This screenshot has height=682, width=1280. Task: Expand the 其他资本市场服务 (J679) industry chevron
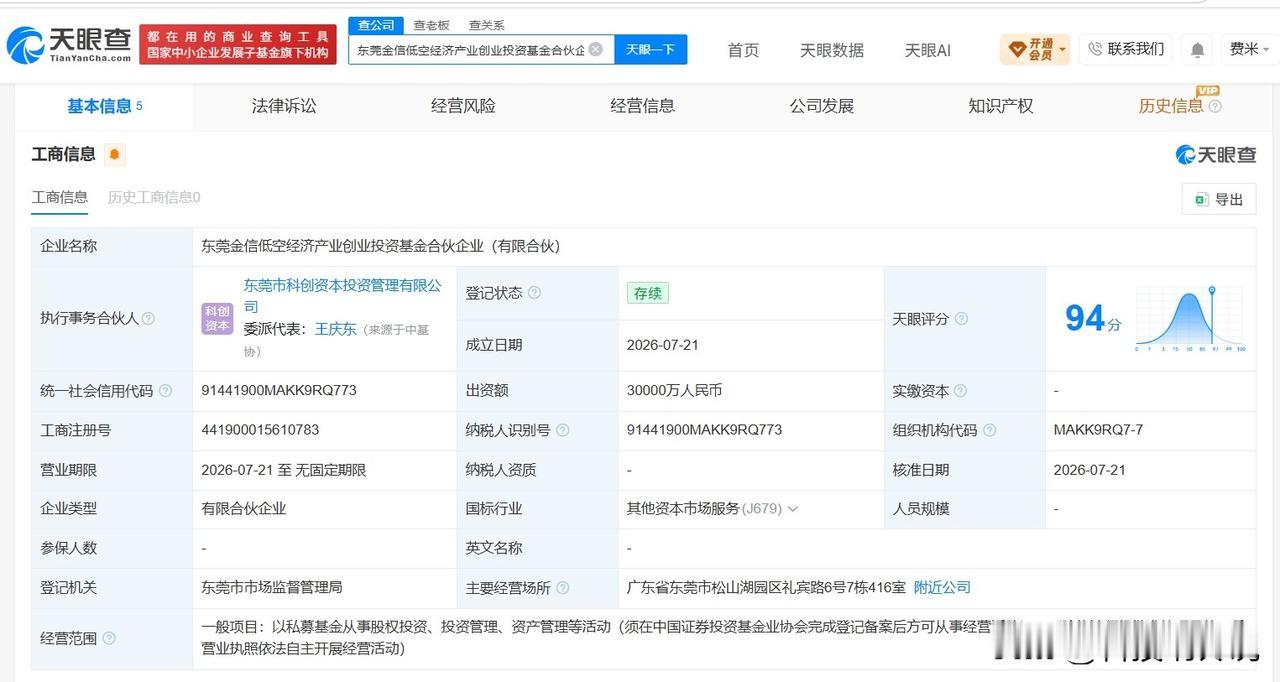click(x=793, y=509)
